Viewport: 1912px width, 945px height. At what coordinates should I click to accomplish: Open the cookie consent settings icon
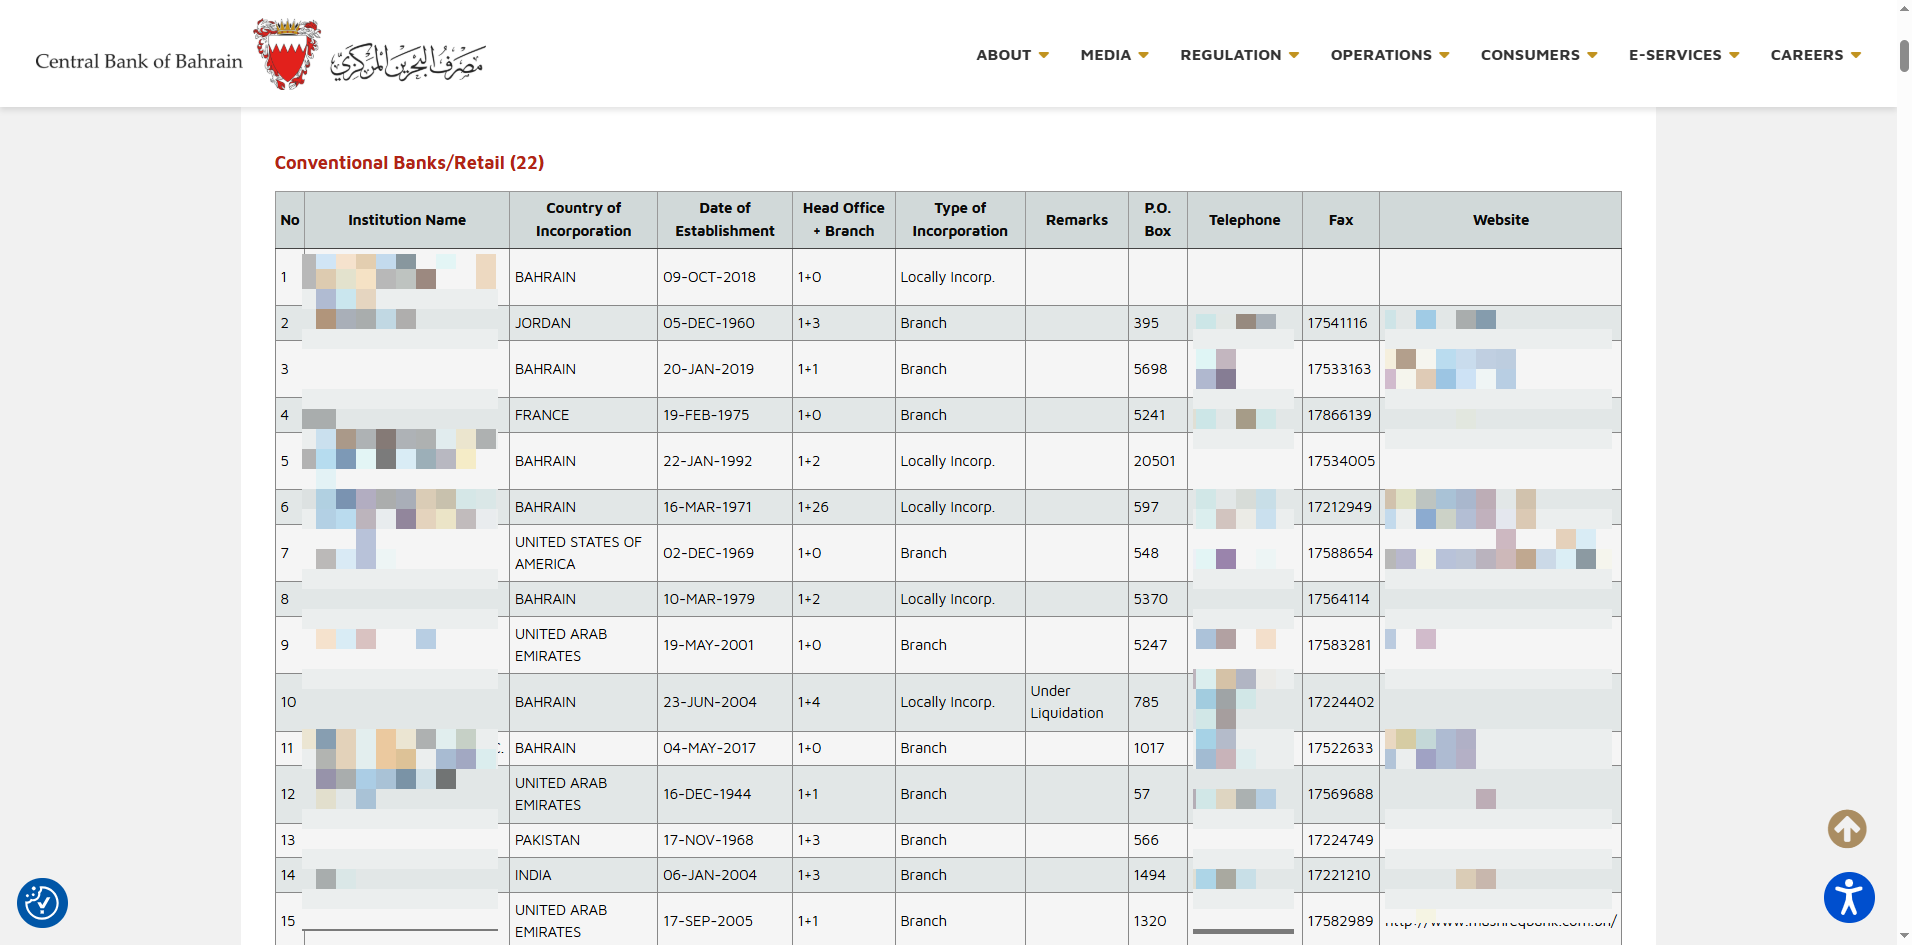click(x=42, y=903)
